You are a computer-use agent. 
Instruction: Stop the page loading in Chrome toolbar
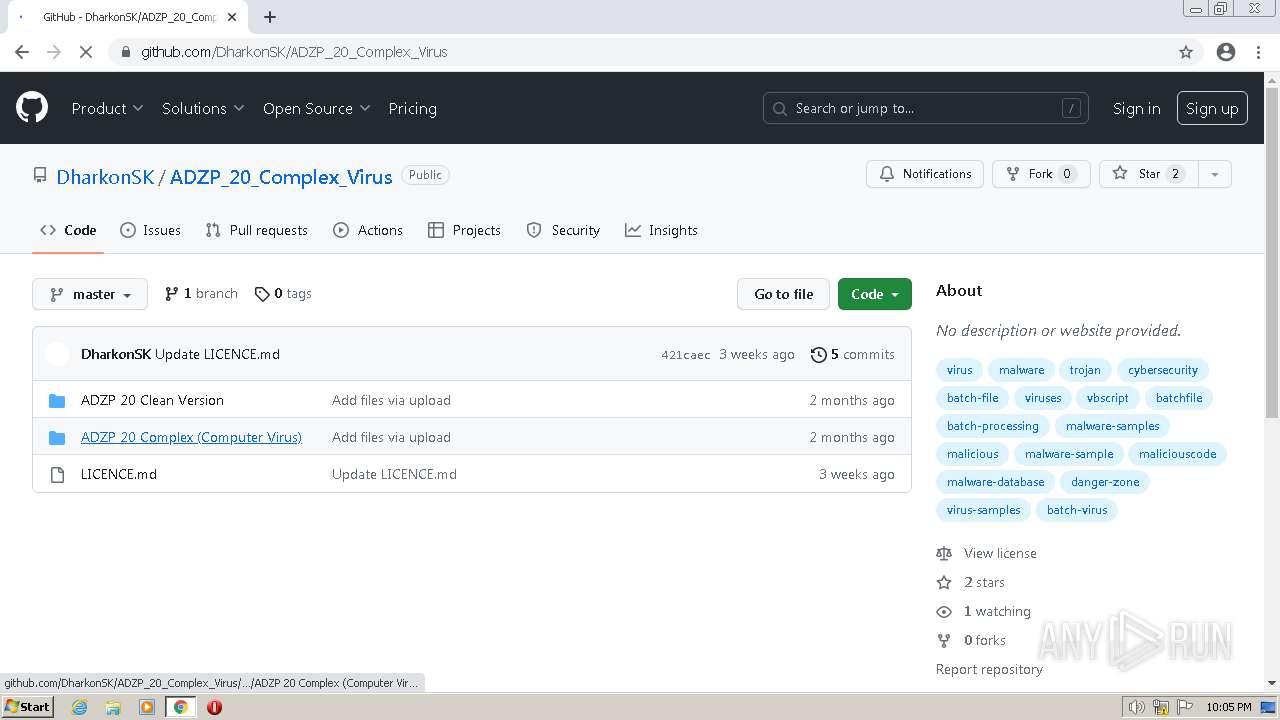click(86, 52)
